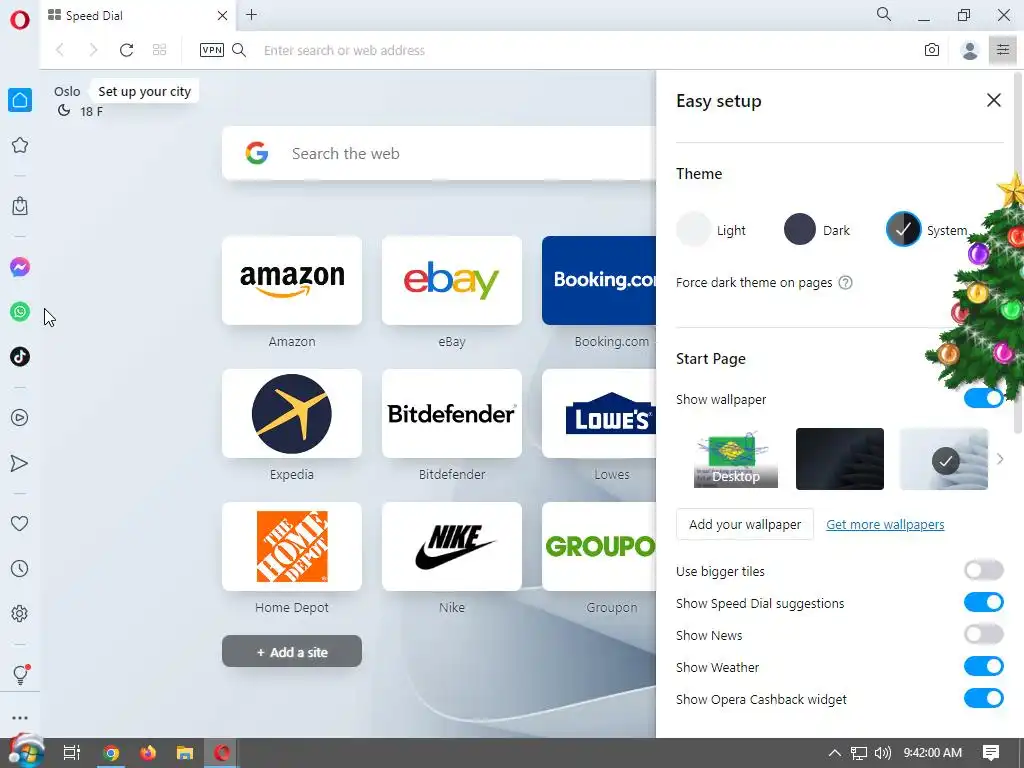Open the Nike speed dial tile
The height and width of the screenshot is (768, 1024).
[452, 547]
